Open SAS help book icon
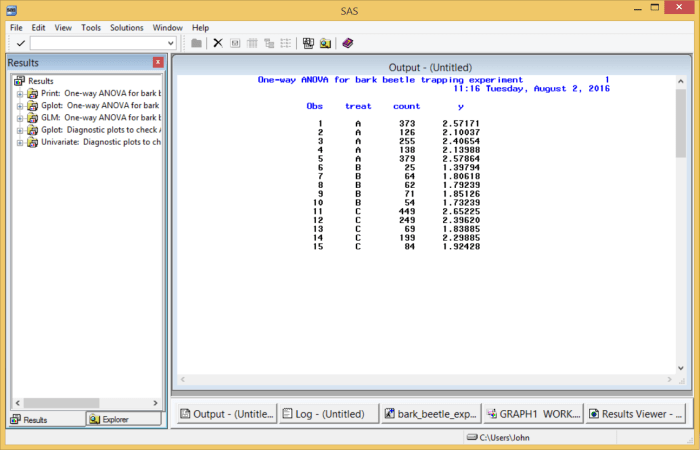This screenshot has height=450, width=700. click(x=348, y=43)
